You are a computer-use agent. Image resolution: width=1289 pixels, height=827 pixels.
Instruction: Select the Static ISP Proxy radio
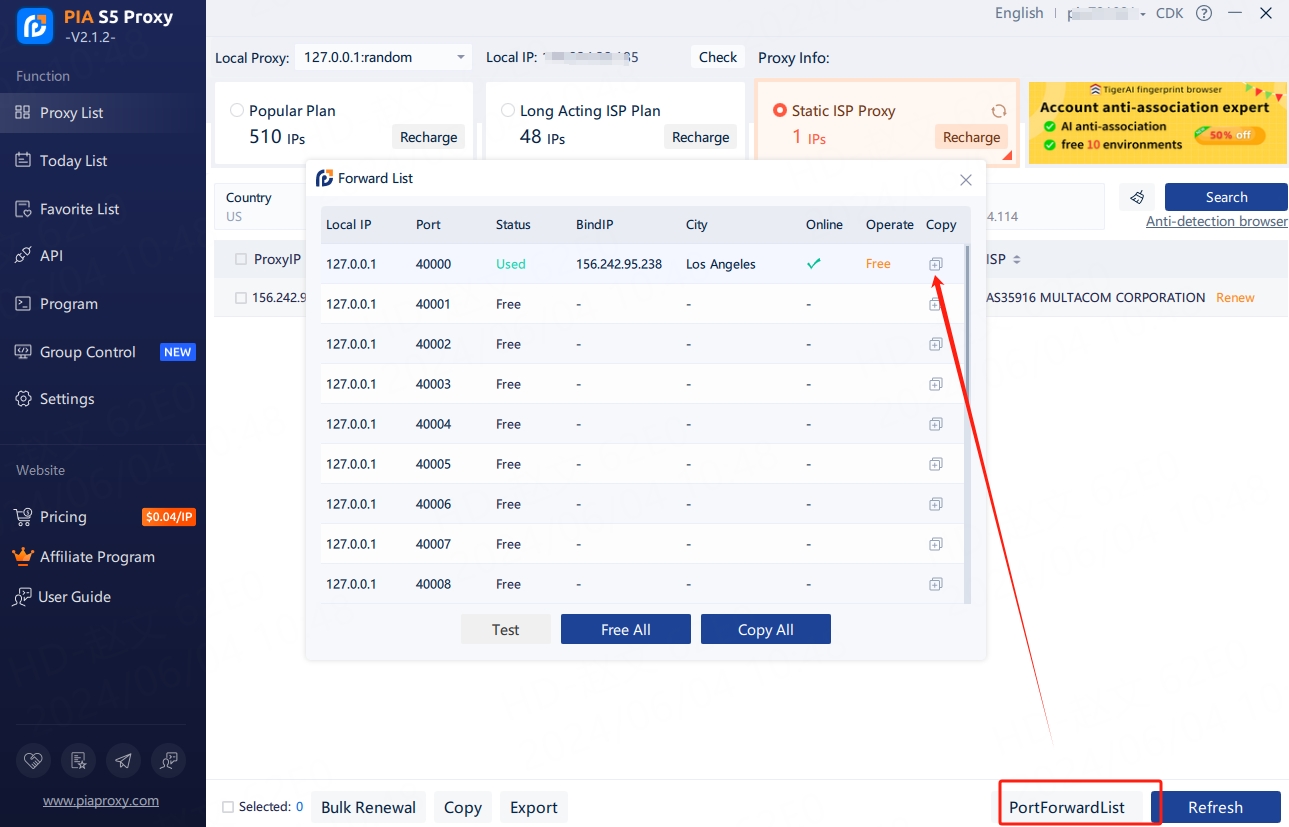click(780, 110)
